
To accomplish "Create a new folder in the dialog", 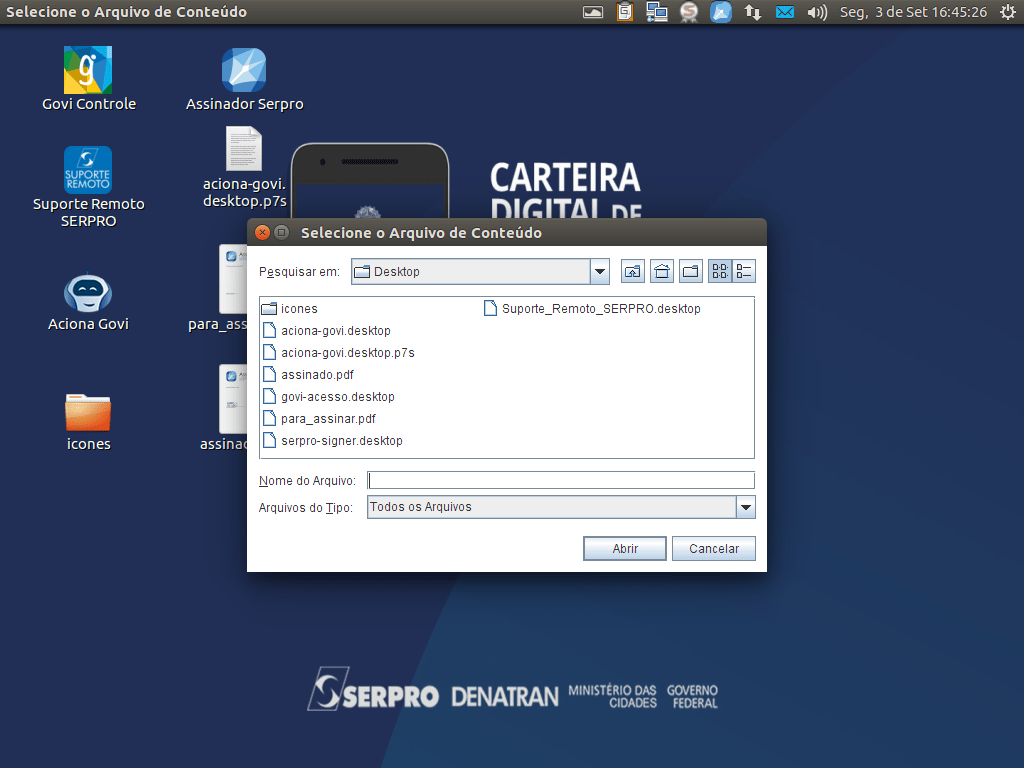I will (x=691, y=272).
